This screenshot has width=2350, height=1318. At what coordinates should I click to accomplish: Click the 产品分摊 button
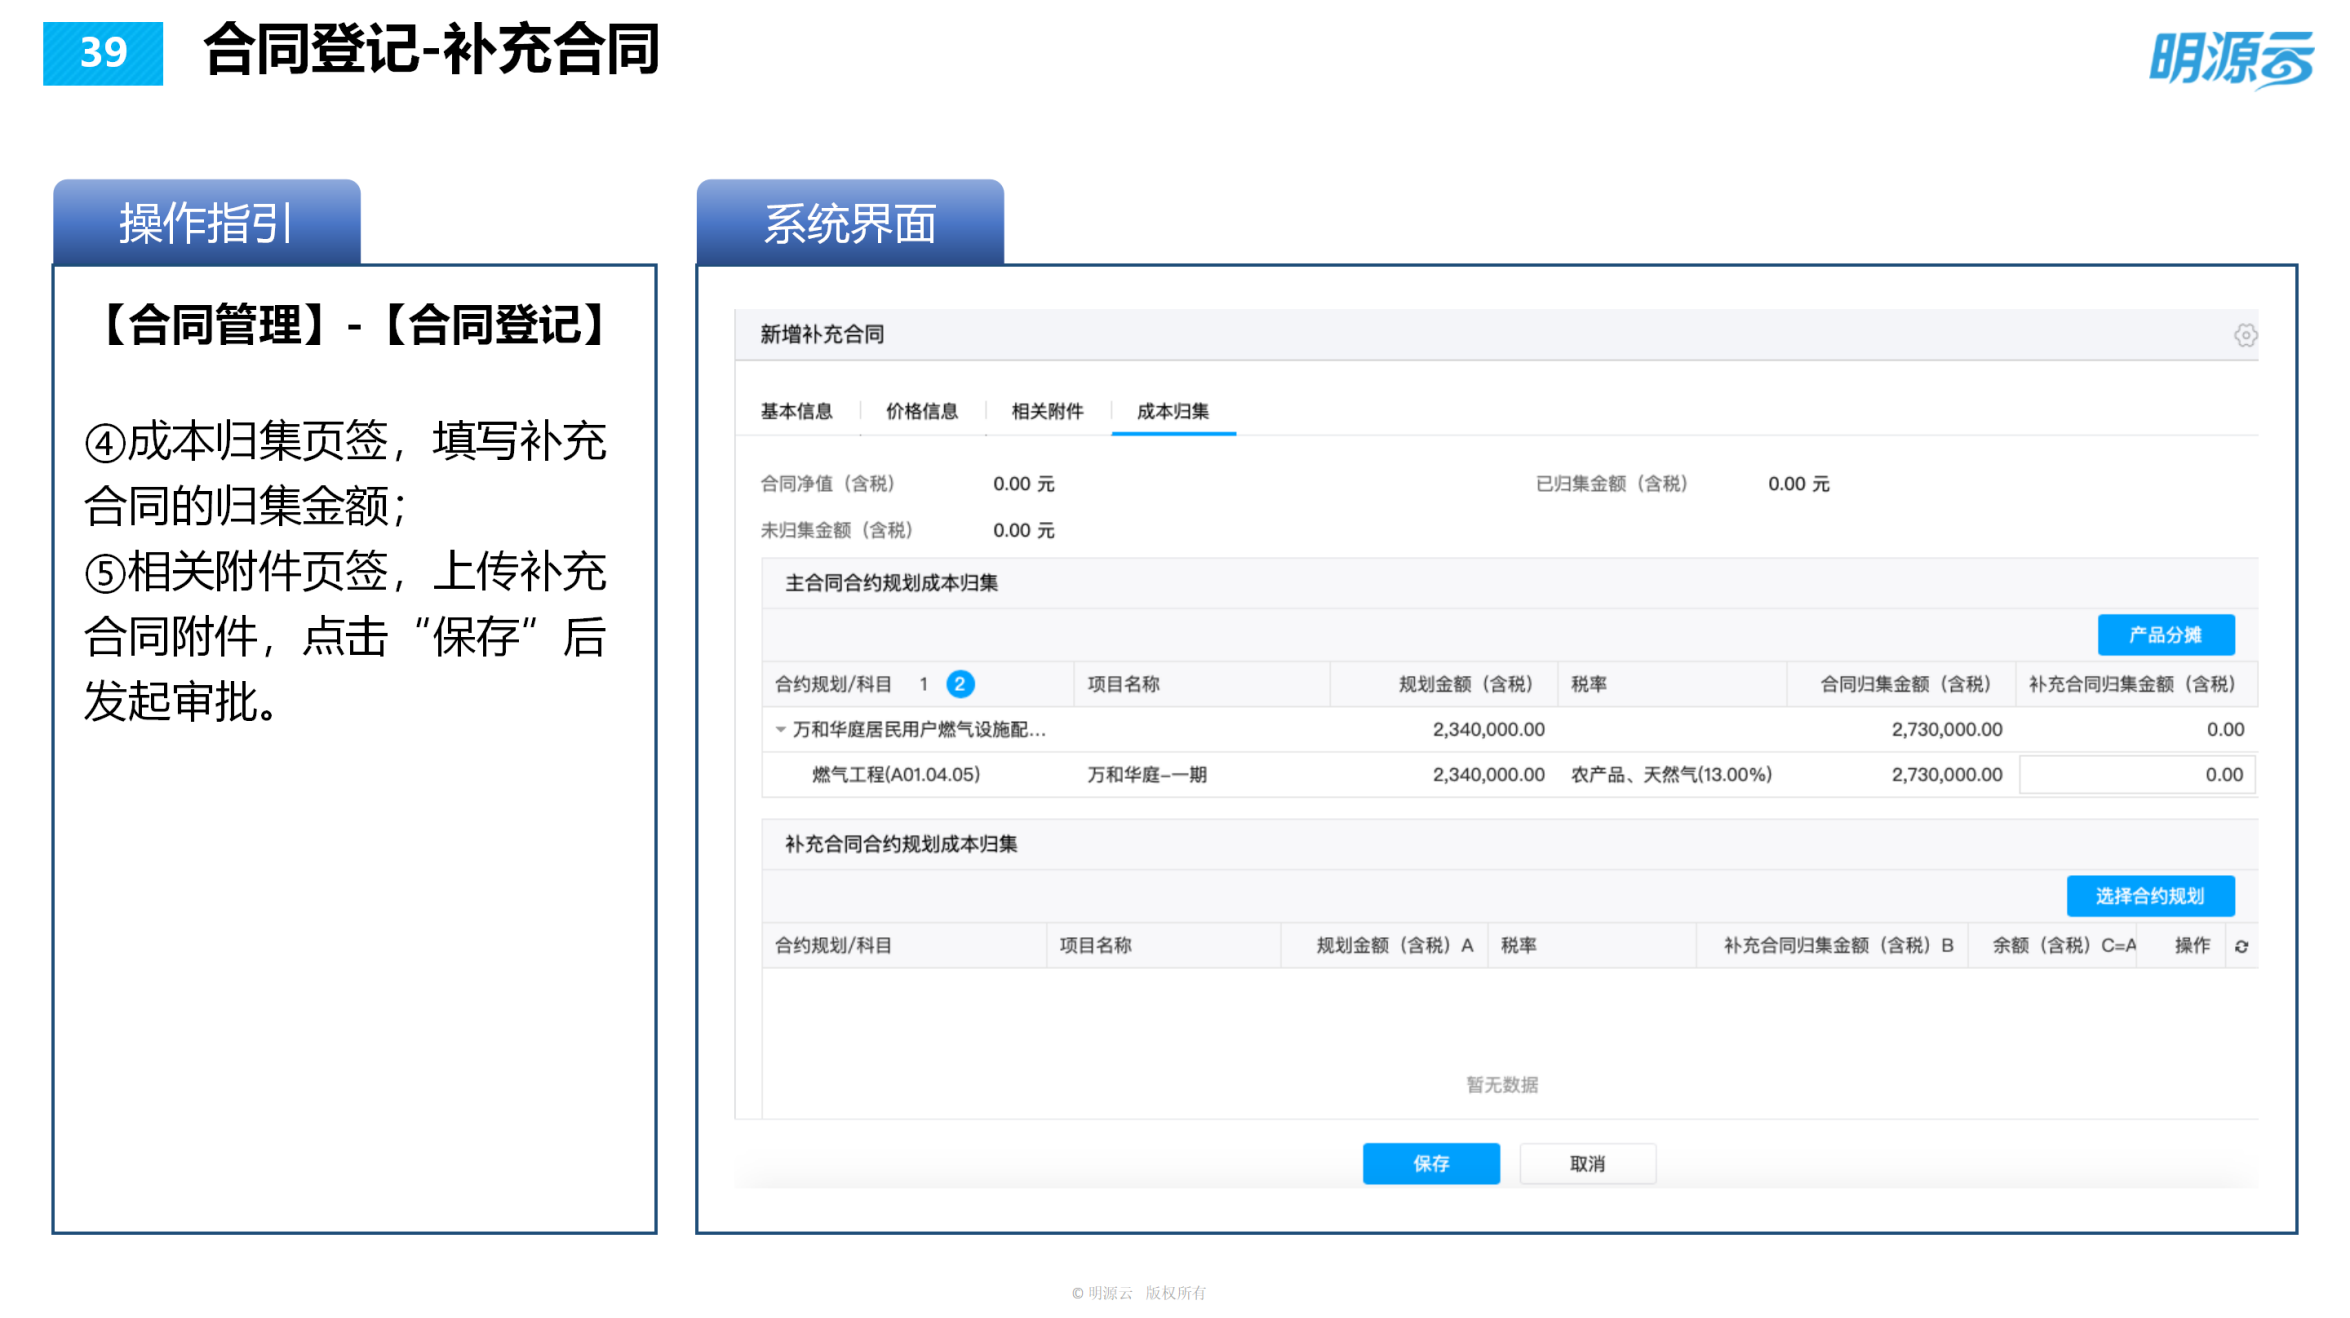[2165, 634]
